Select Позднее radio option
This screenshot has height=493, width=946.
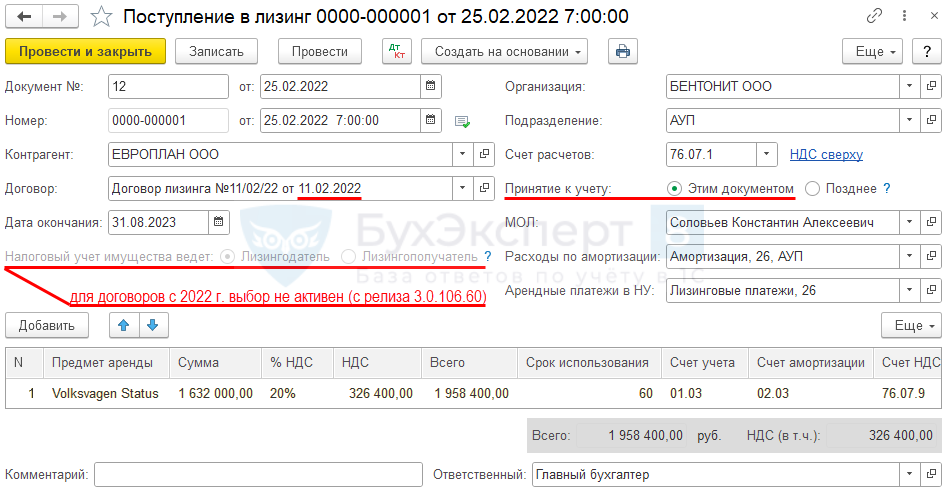point(813,189)
